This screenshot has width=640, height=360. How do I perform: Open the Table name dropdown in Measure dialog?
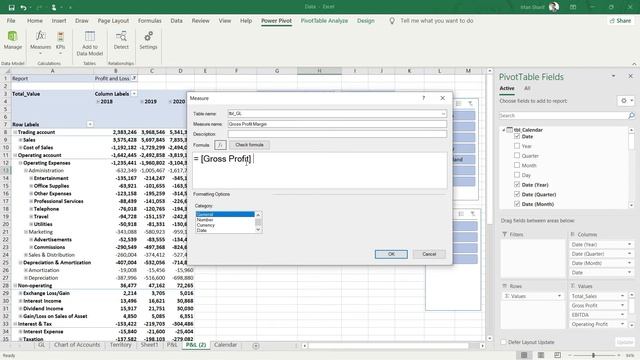tap(443, 113)
